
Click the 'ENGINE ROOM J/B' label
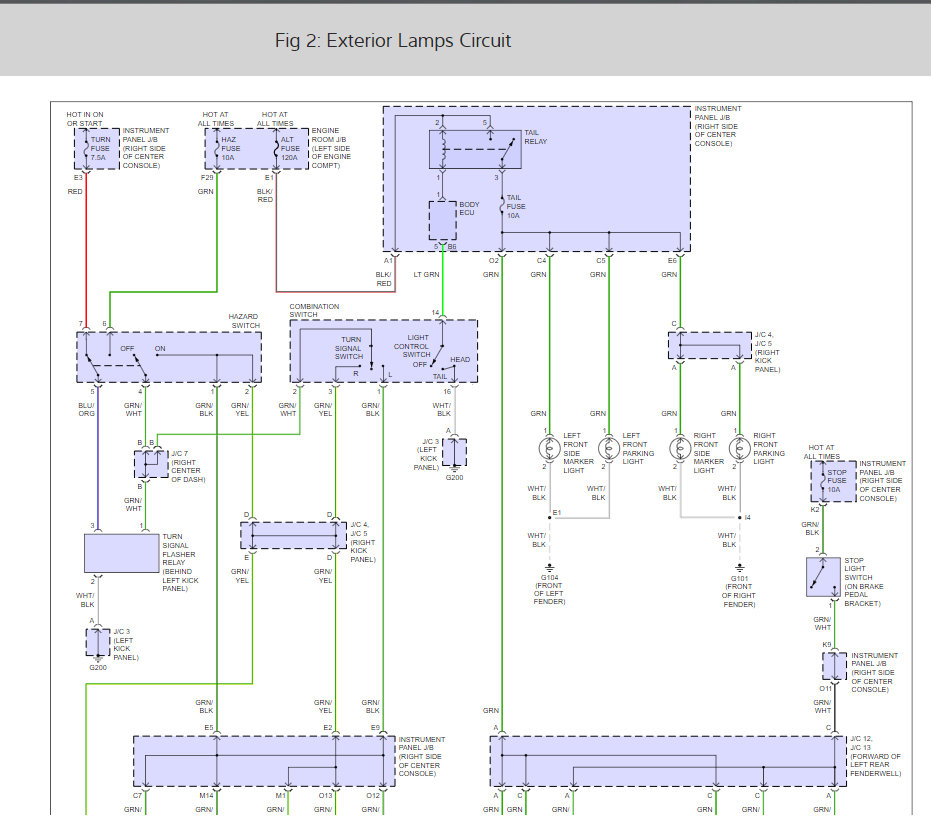[x=329, y=135]
